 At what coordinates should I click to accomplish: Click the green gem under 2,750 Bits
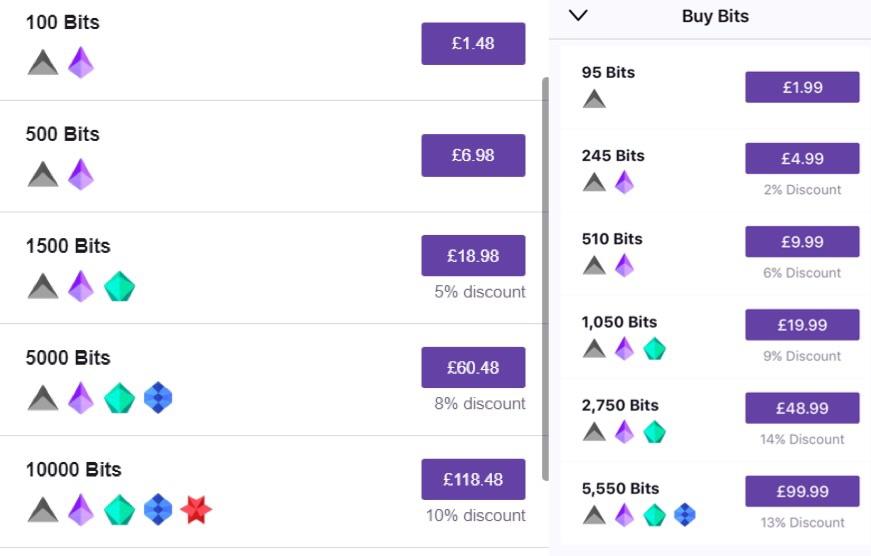(x=654, y=432)
